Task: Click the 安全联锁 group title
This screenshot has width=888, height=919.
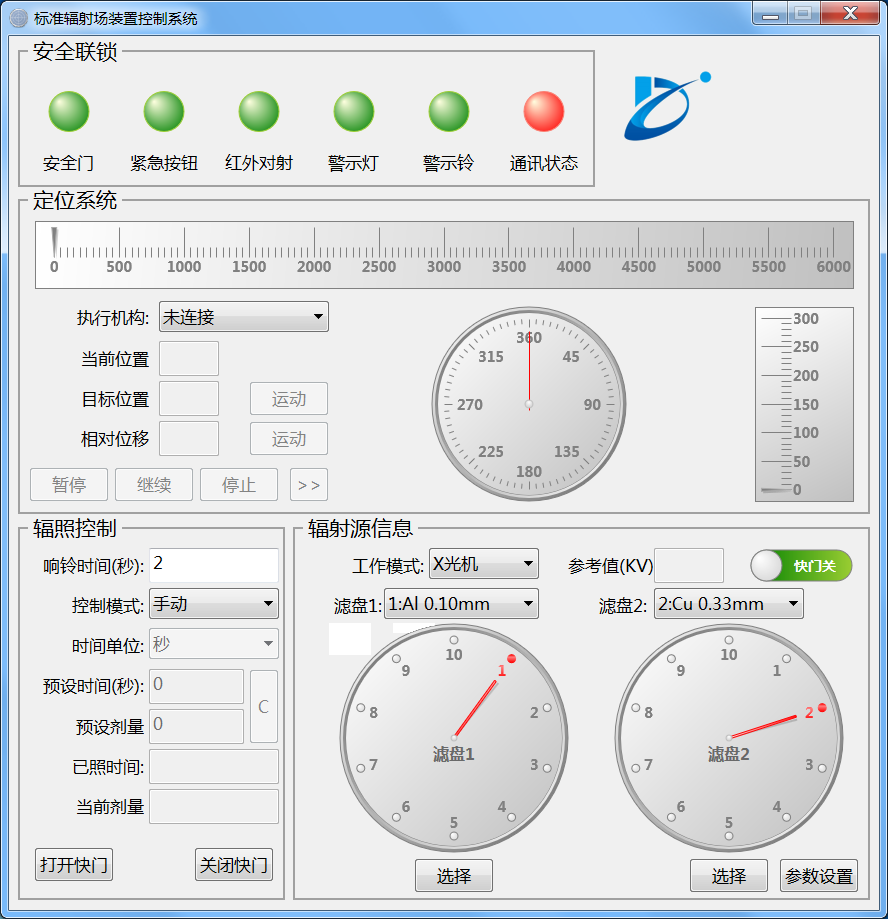Action: point(75,52)
